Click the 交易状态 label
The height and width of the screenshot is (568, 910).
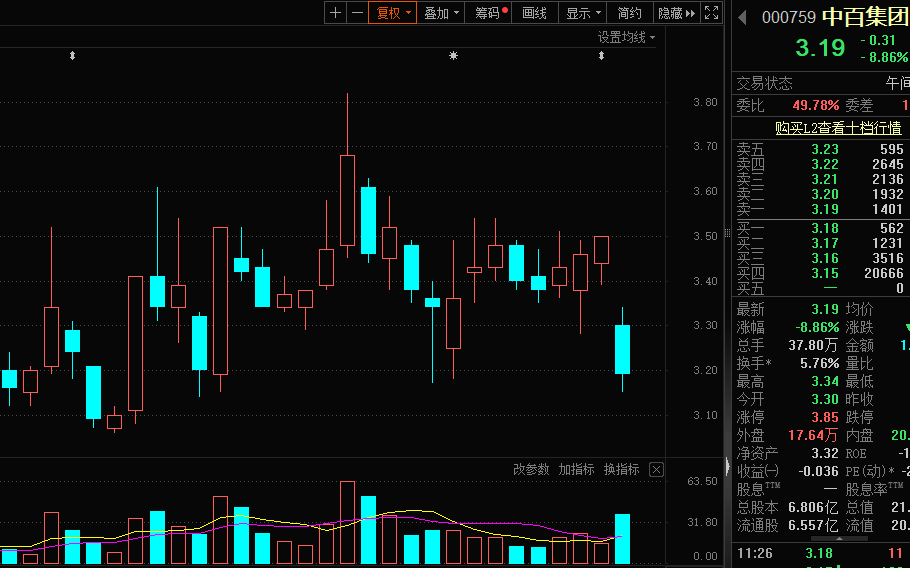(764, 84)
